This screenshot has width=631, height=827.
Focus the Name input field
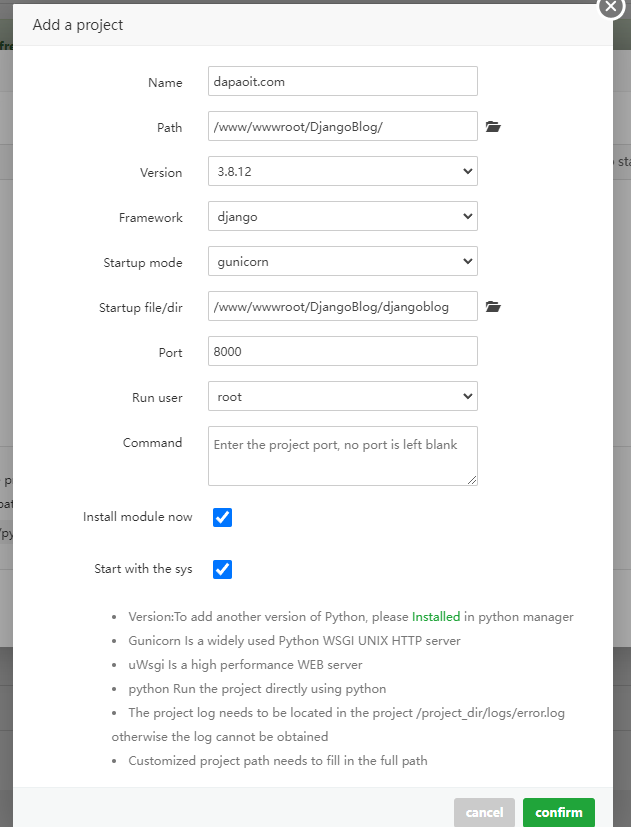[x=342, y=81]
